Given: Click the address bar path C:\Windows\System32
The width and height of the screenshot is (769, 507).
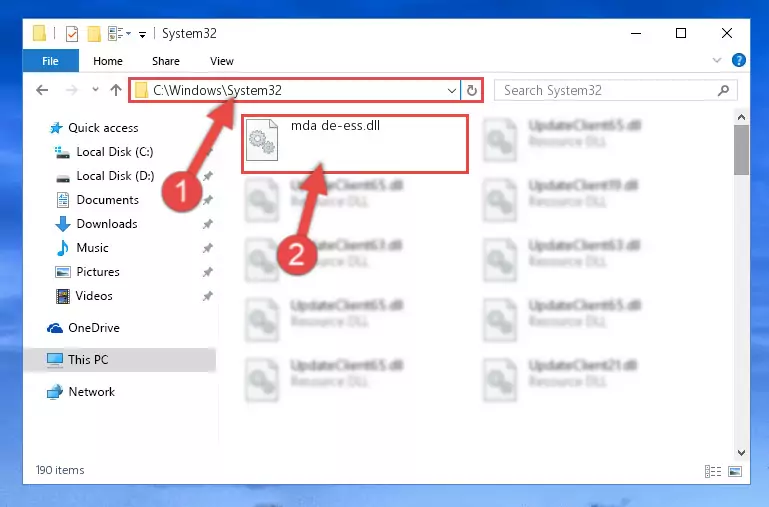Looking at the screenshot, I should (217, 90).
